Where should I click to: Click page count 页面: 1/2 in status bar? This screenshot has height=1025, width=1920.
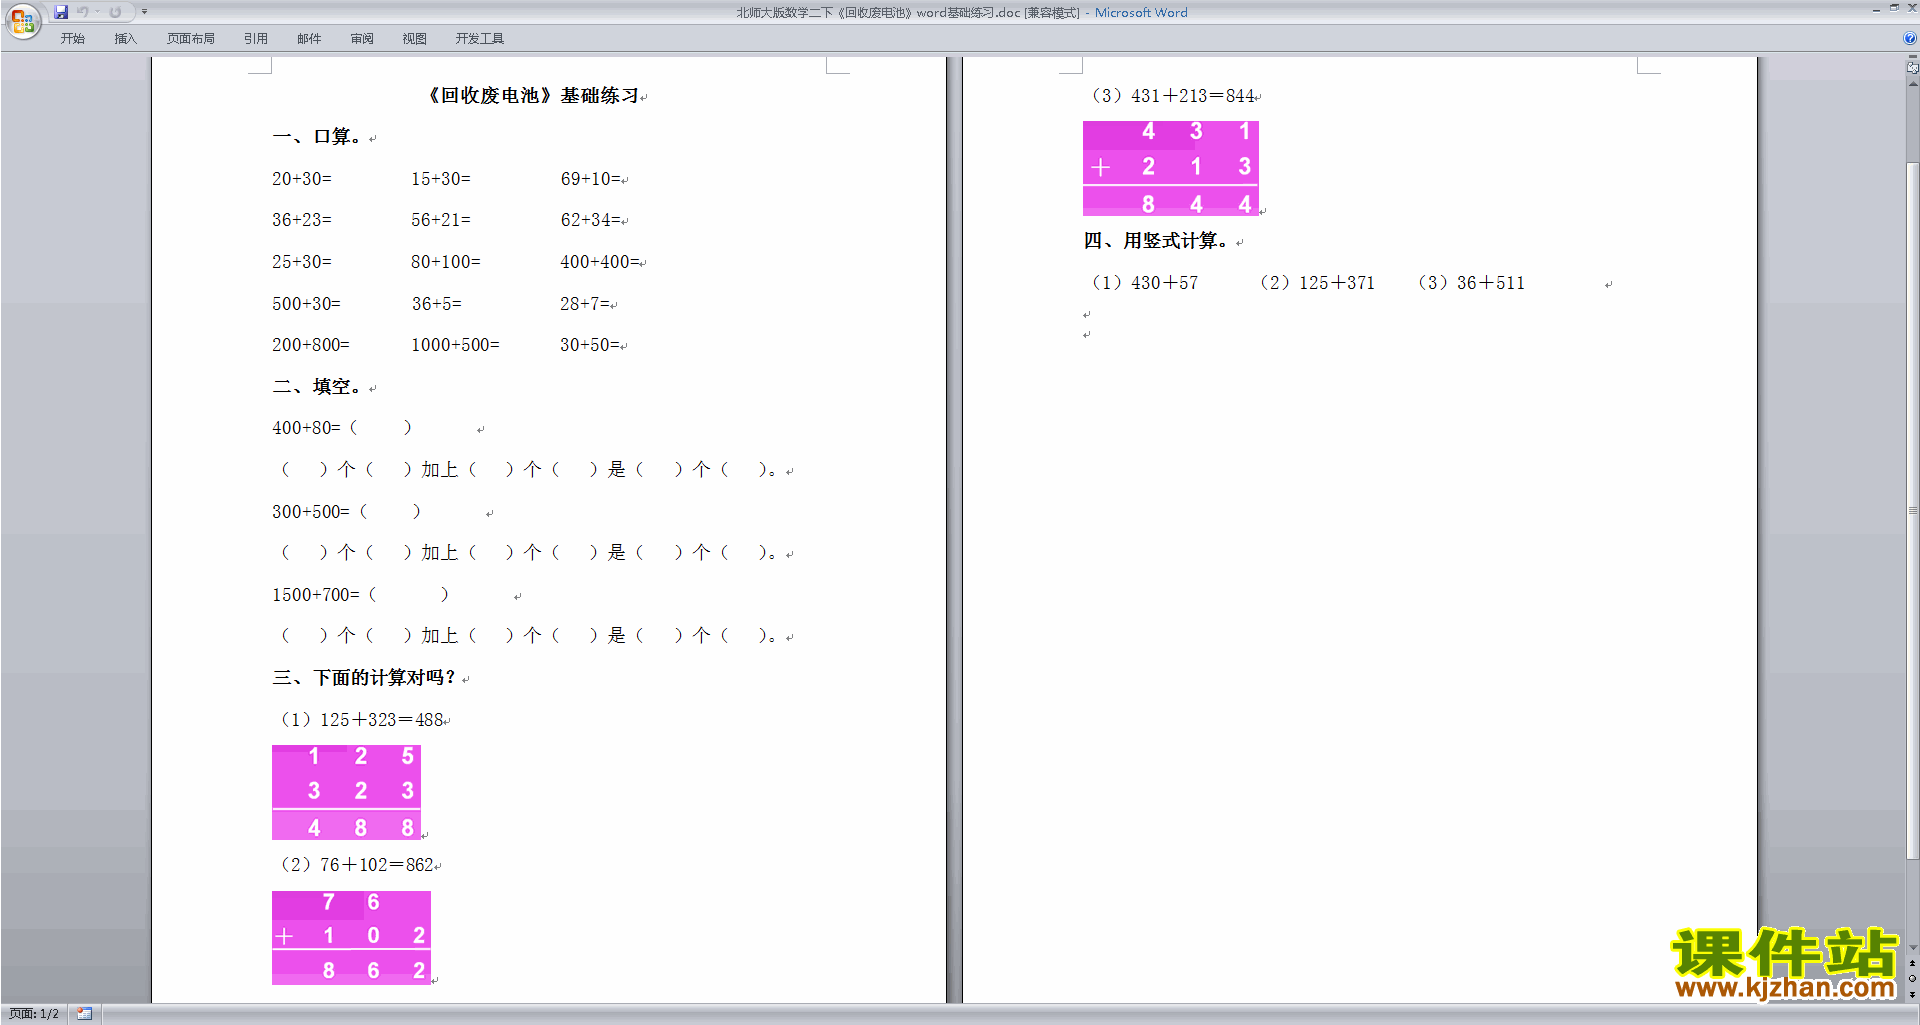tap(34, 1014)
